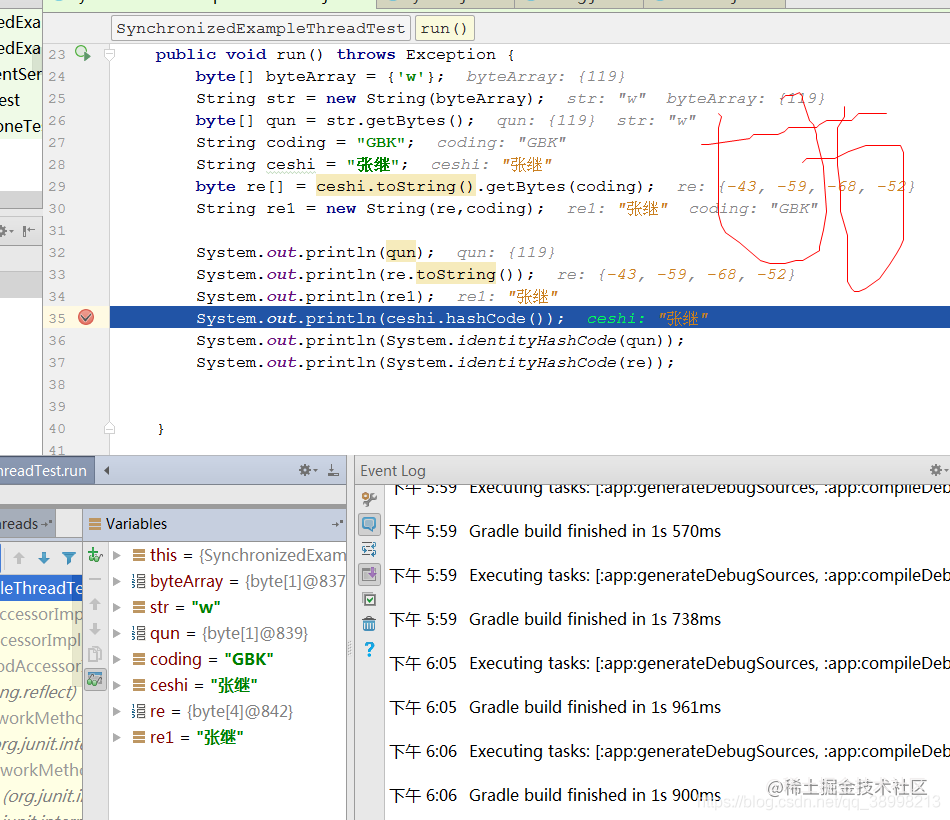Switch to the SynchronizedExampleThreadTest tab
Screen dimensions: 950x820
pos(260,28)
